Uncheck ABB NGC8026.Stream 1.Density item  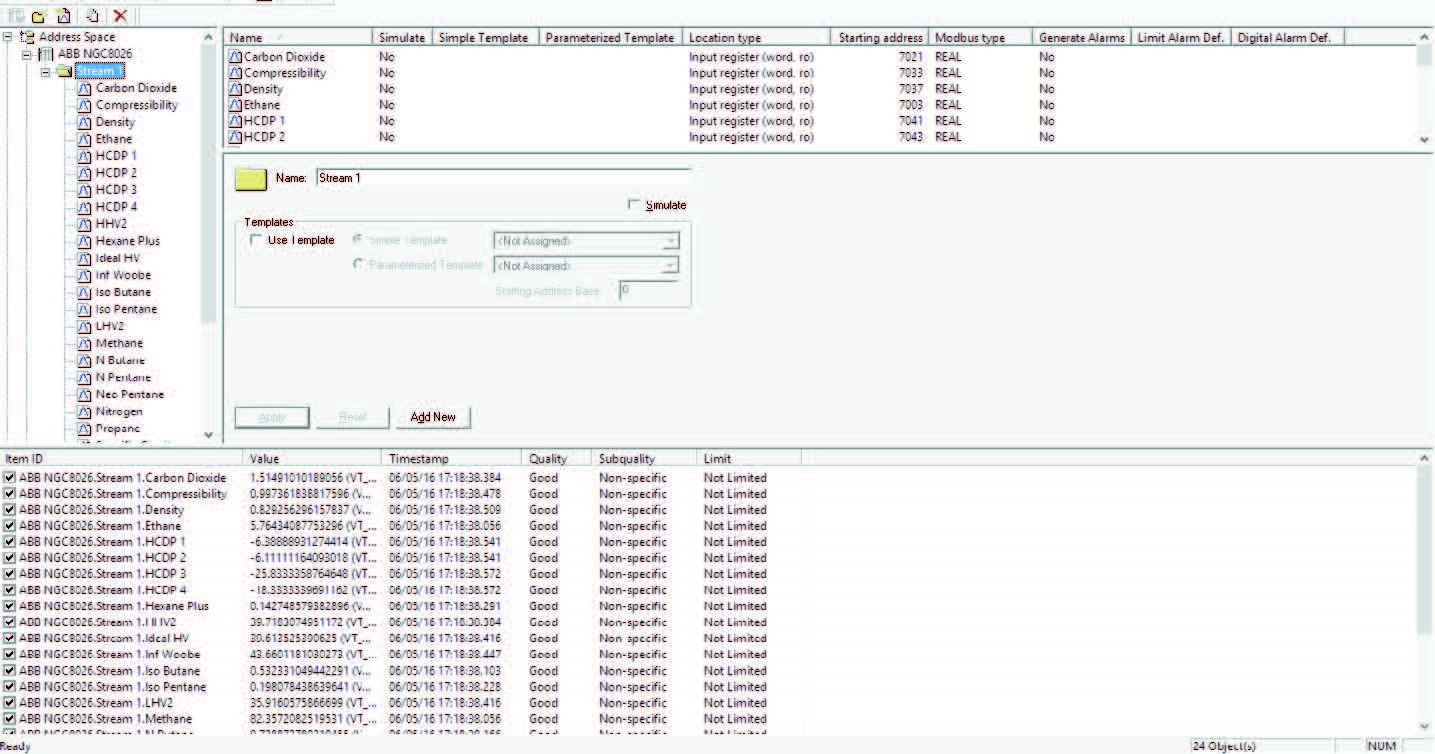pyautogui.click(x=8, y=510)
